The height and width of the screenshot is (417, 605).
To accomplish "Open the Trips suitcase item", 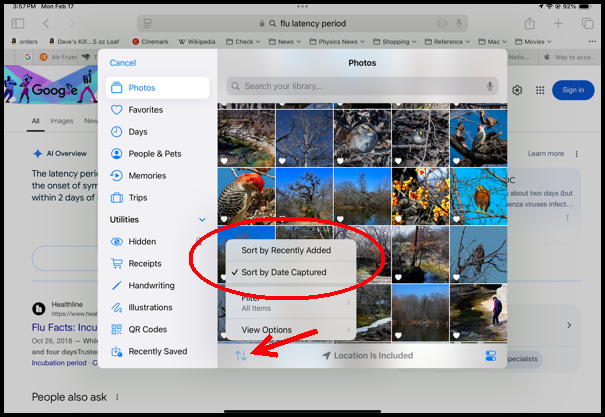I will (157, 198).
